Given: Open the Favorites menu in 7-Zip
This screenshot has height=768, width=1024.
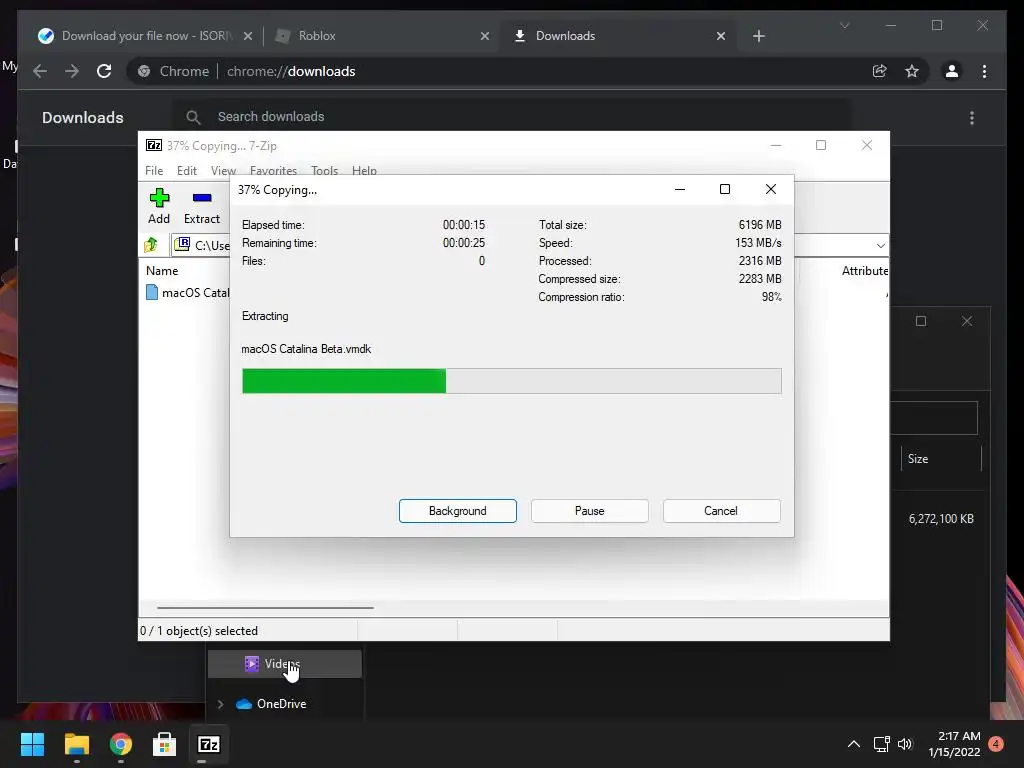Looking at the screenshot, I should 273,170.
